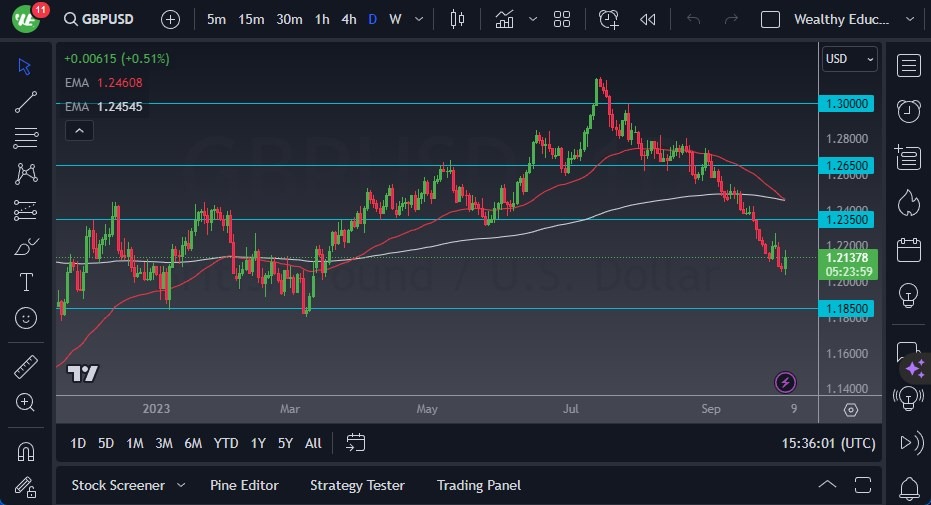Collapse the indicator legend on chart

78,130
